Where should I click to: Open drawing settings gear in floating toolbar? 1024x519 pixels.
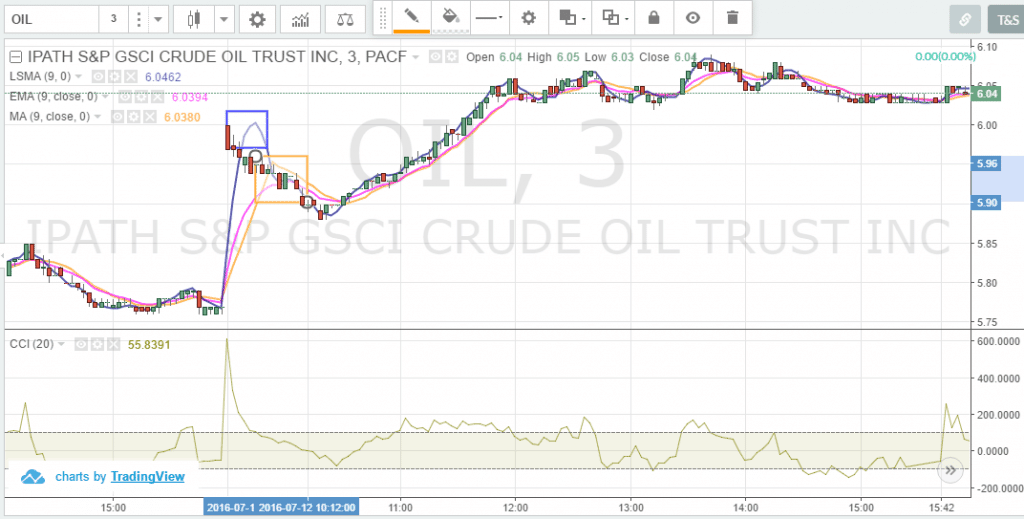529,18
